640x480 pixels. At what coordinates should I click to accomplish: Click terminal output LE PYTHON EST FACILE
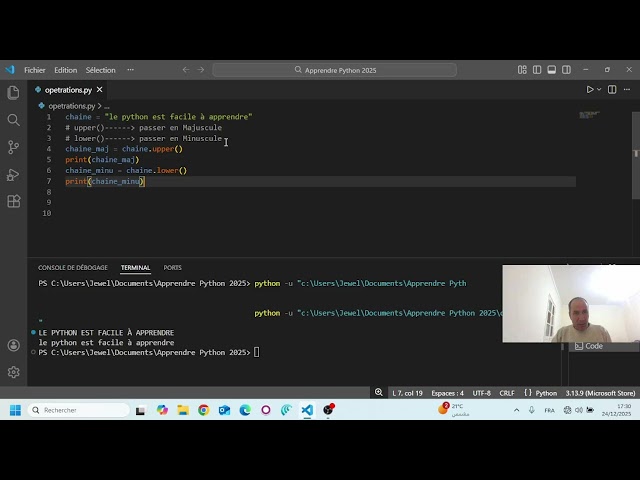pos(106,333)
